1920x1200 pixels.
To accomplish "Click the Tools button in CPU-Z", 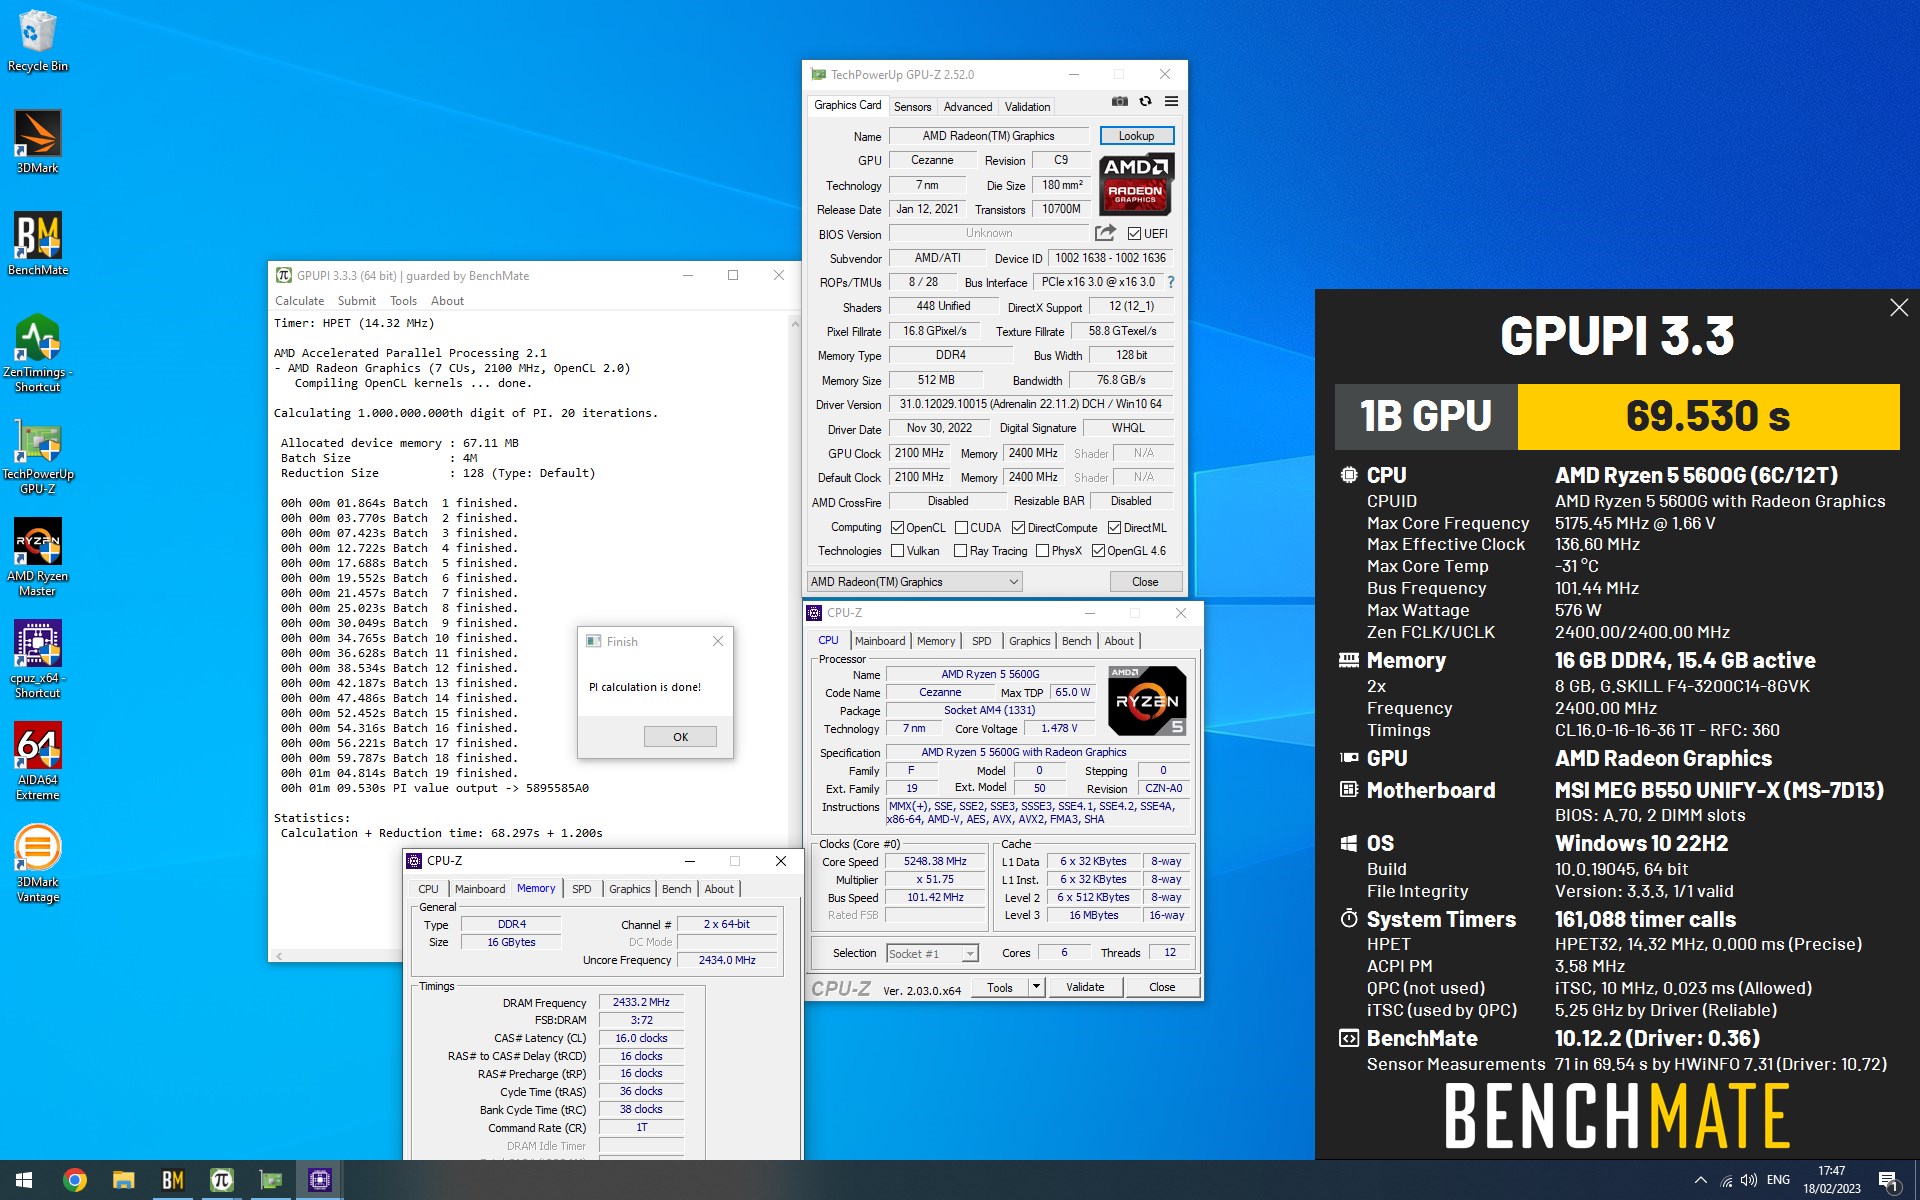I will [x=999, y=987].
